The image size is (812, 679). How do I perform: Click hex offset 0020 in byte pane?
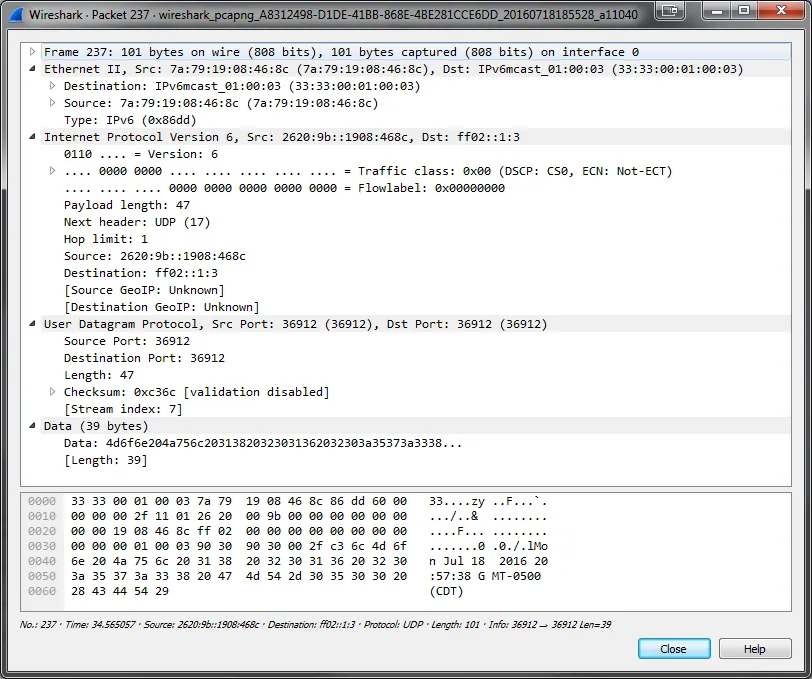pyautogui.click(x=42, y=531)
